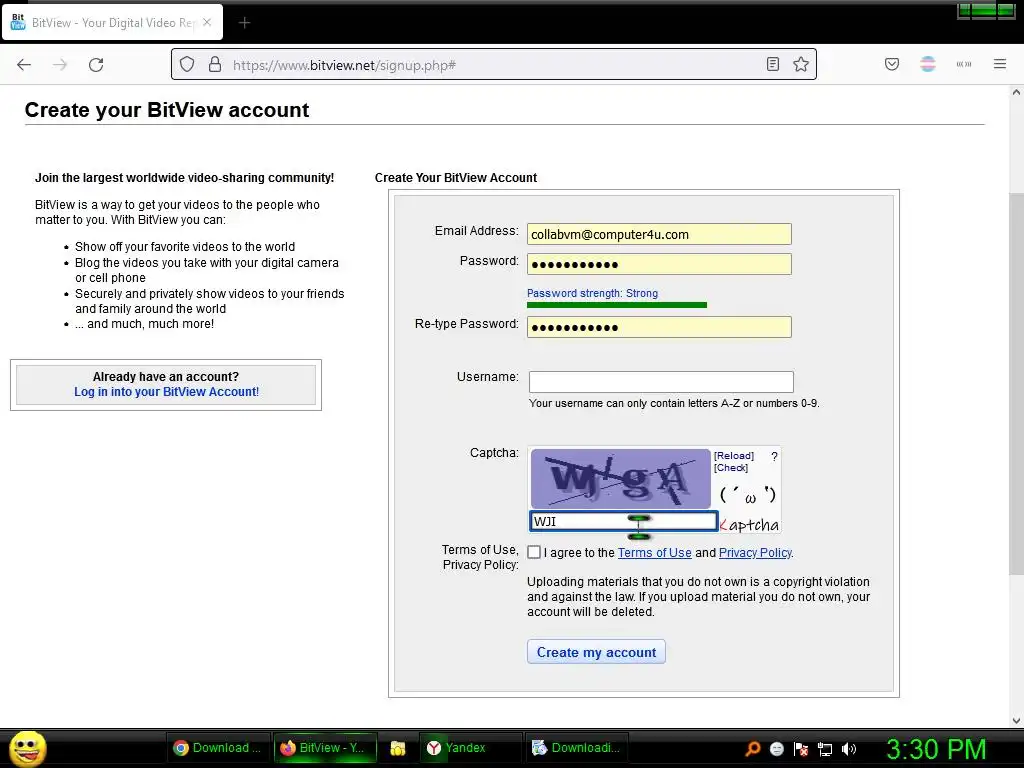The width and height of the screenshot is (1024, 768).
Task: Open the Terms of Use link
Action: [654, 552]
